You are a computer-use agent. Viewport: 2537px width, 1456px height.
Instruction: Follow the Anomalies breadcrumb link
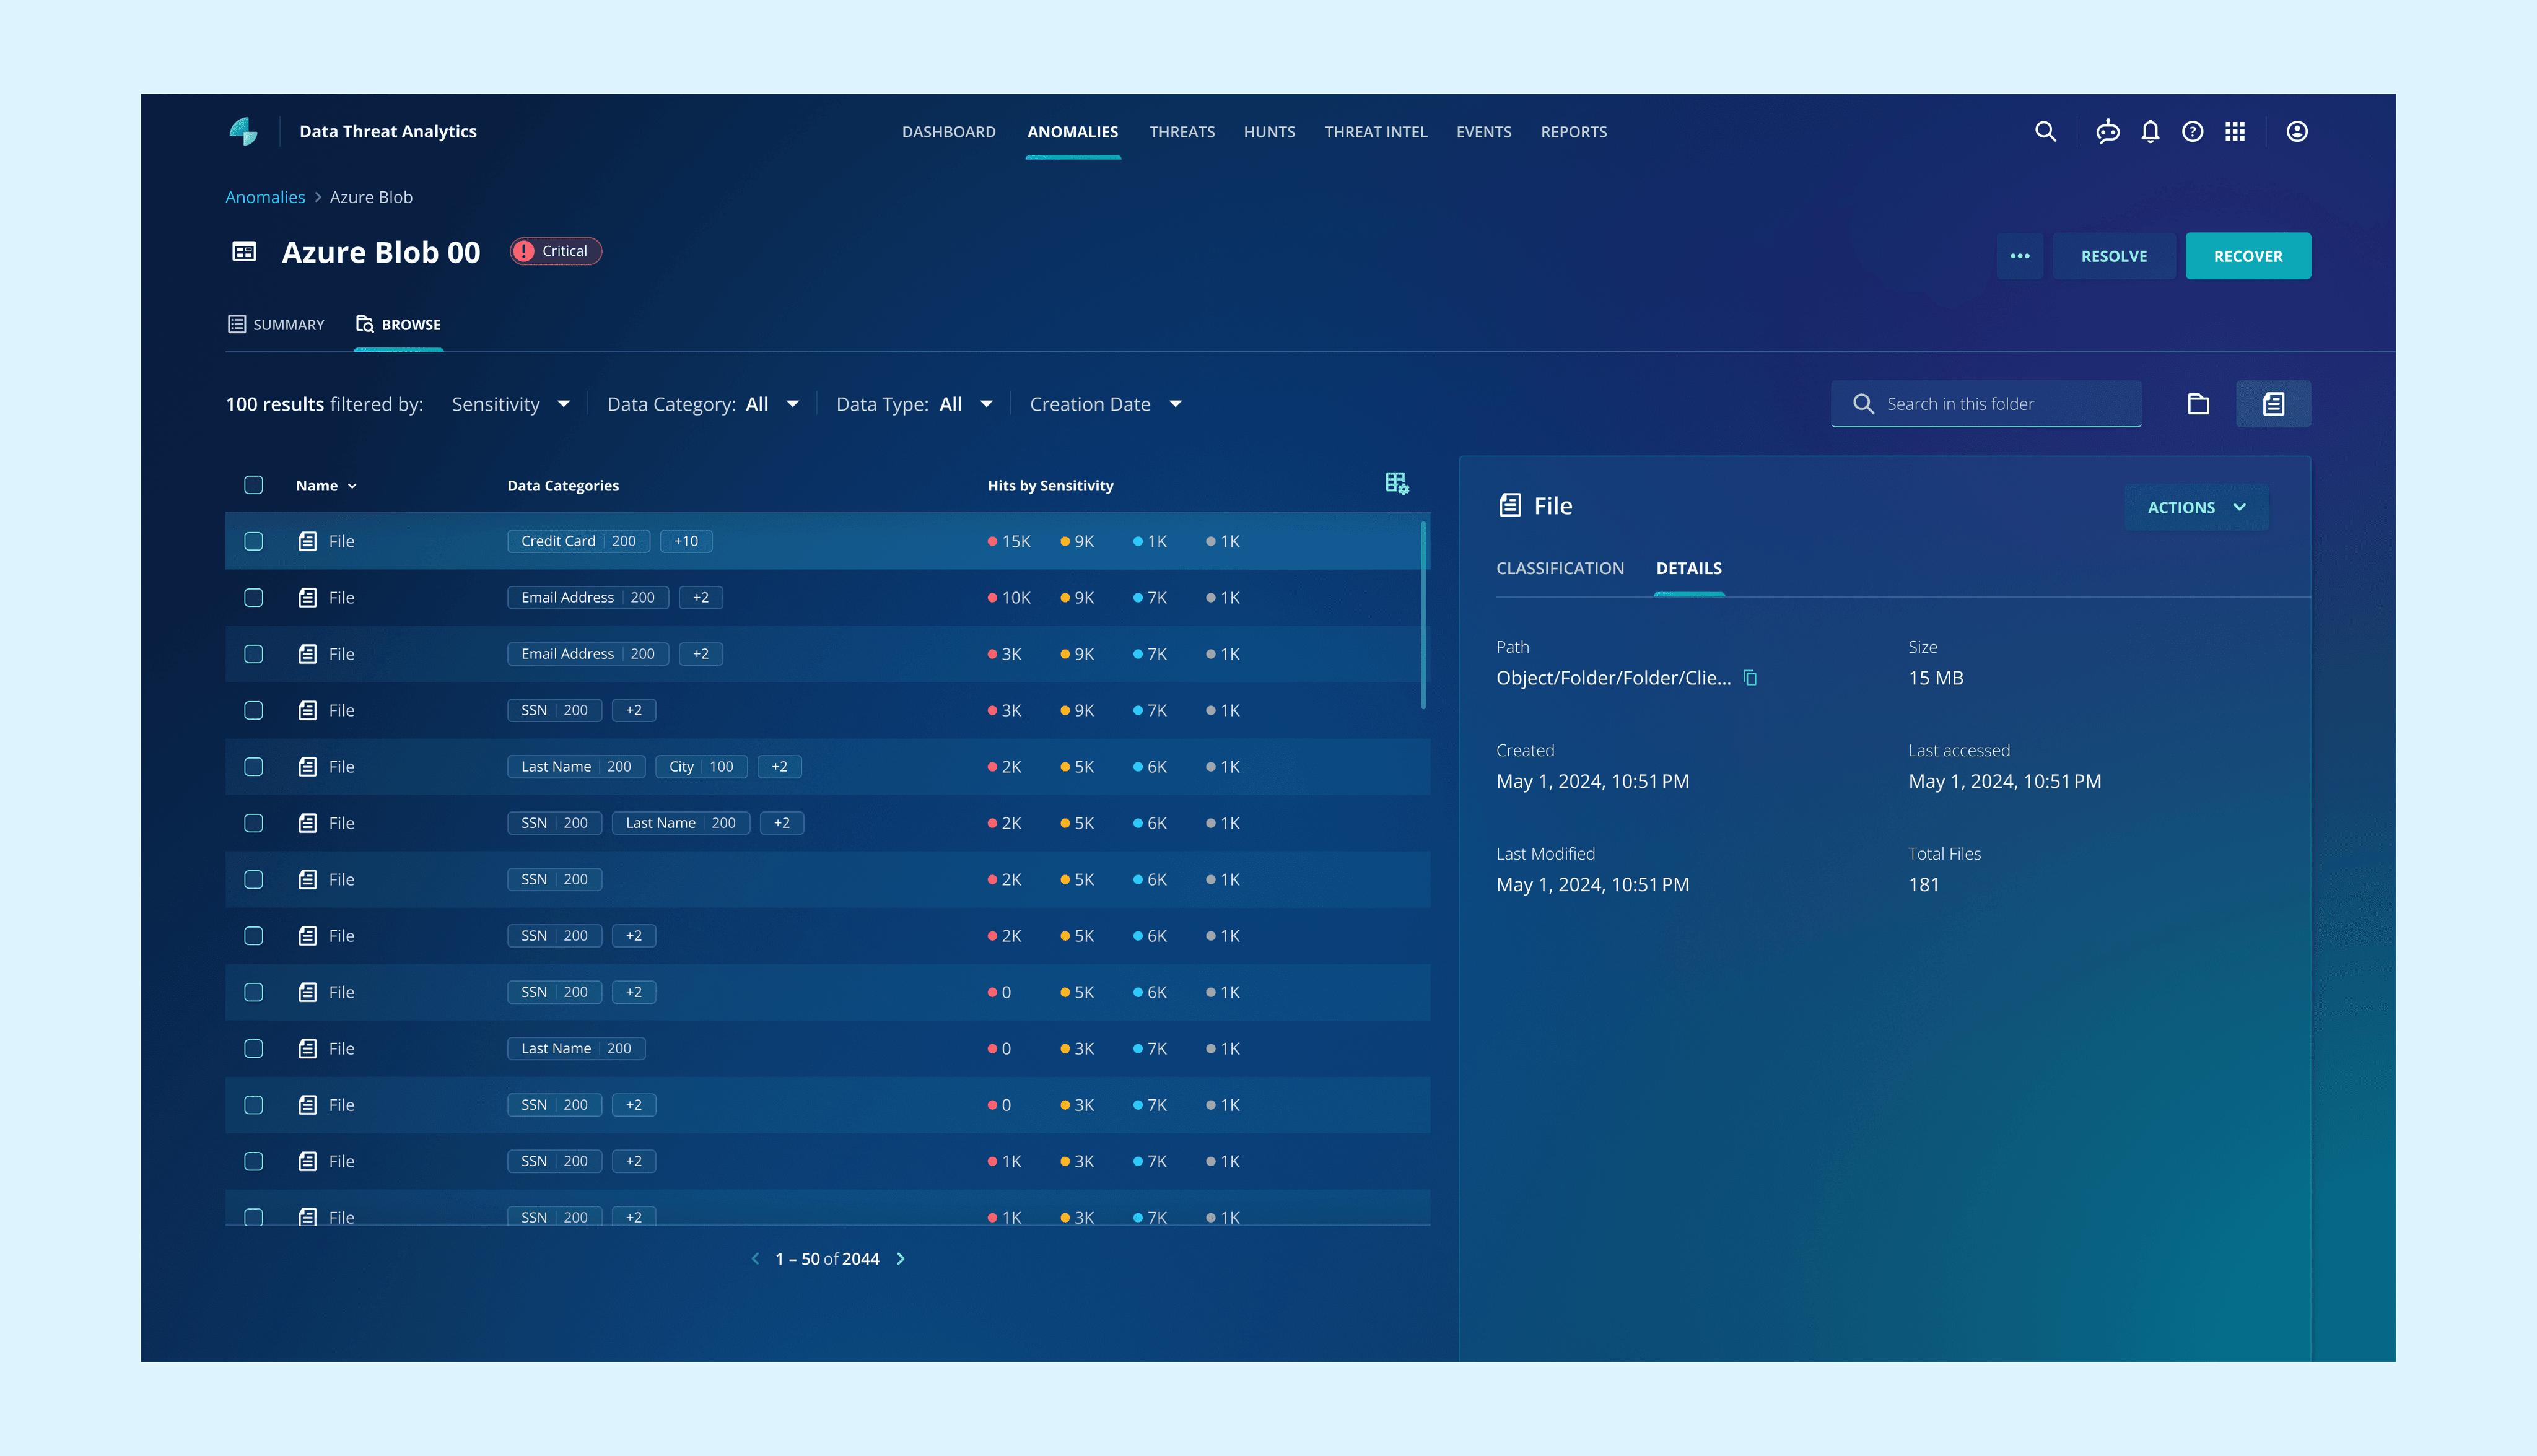click(265, 197)
